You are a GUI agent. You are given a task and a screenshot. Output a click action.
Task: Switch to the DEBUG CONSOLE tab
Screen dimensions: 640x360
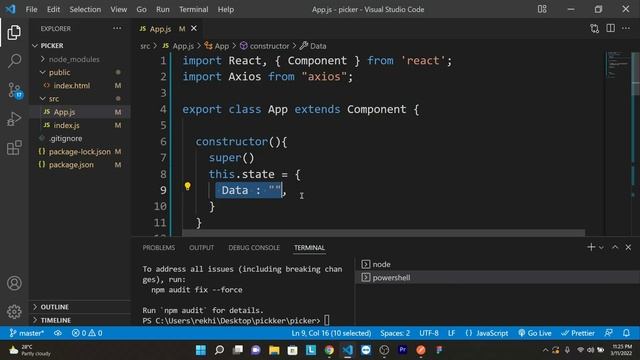click(x=254, y=247)
